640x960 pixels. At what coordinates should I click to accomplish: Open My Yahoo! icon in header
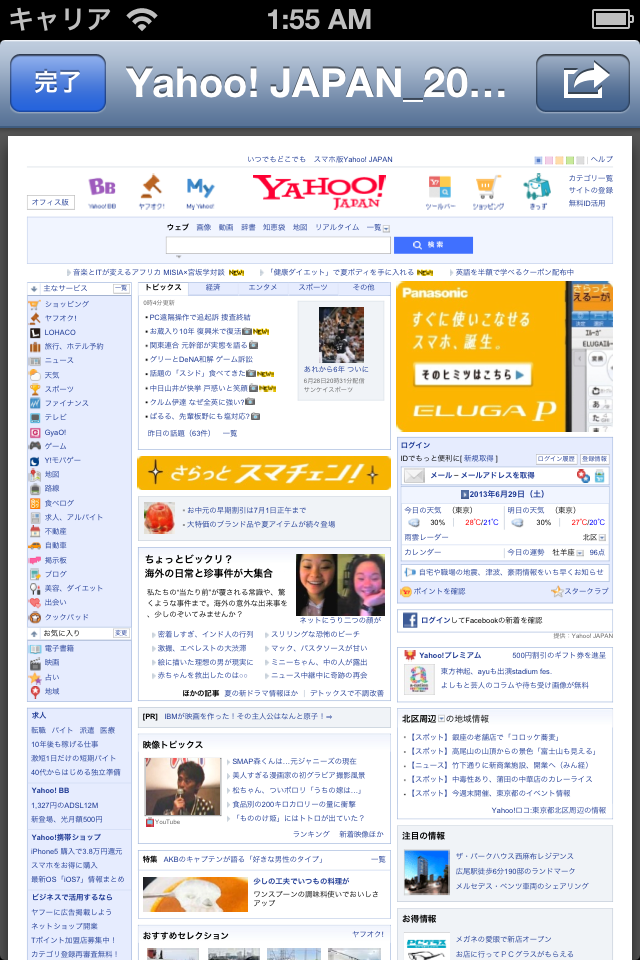coord(200,193)
